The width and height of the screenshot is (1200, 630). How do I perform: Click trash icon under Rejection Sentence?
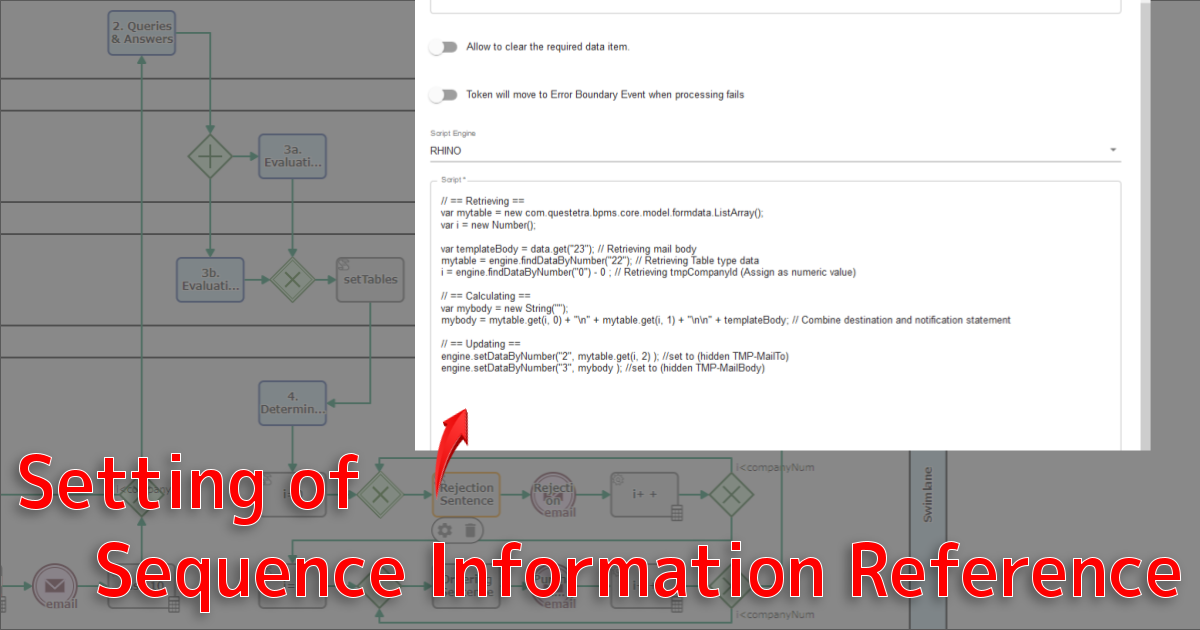click(471, 530)
